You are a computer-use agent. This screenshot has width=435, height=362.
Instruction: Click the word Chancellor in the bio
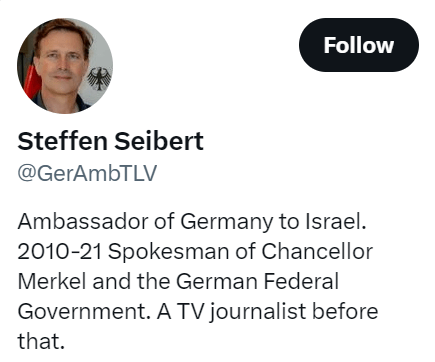[317, 251]
